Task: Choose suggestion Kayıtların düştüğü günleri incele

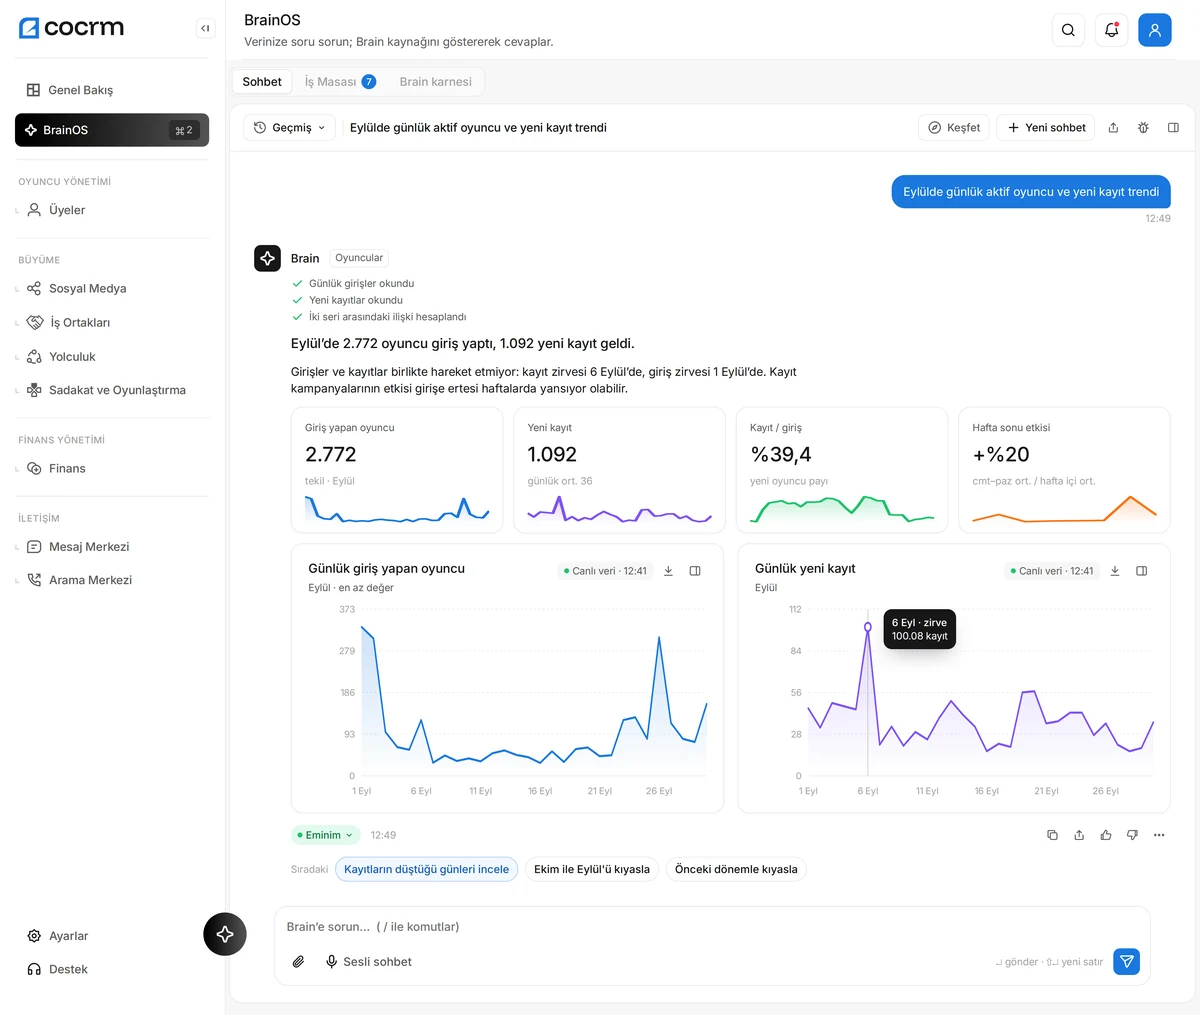Action: 427,869
